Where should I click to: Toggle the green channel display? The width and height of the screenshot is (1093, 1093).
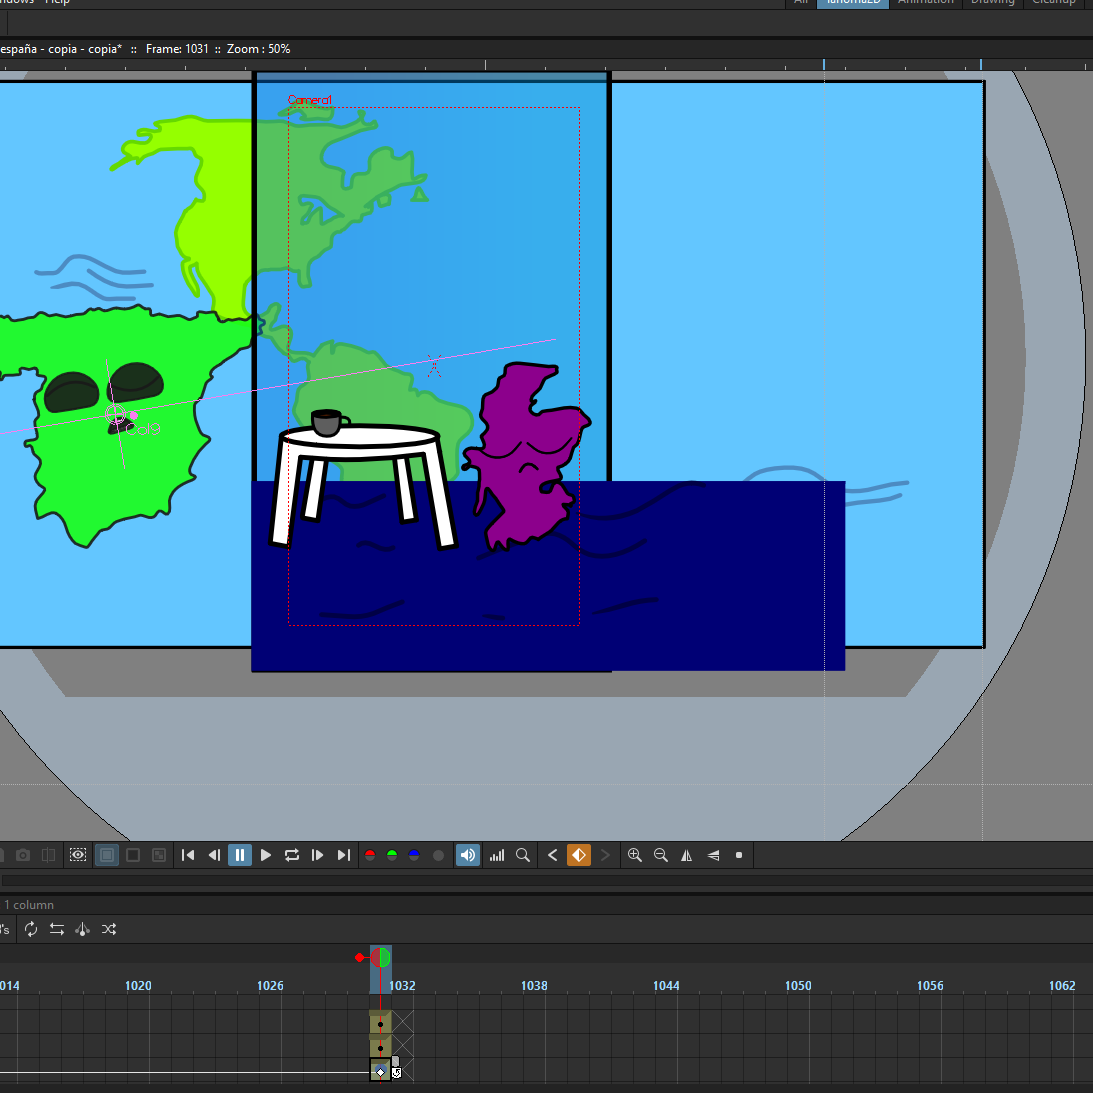tap(392, 855)
